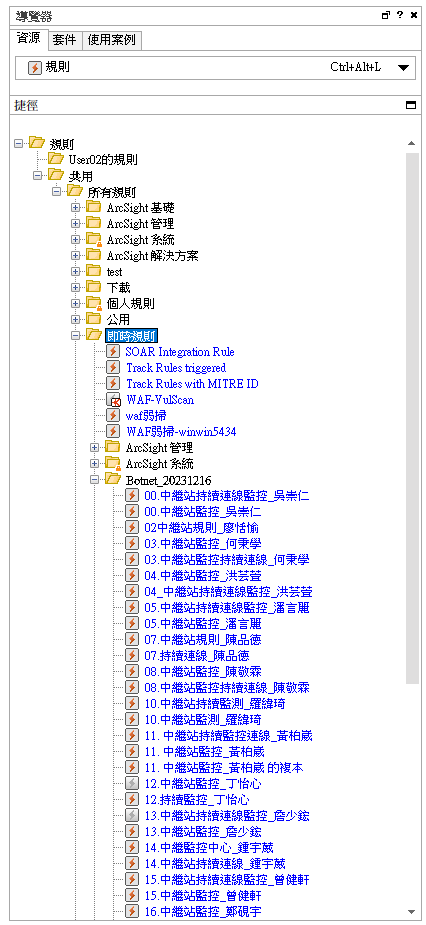Expand the first ArcSight 管理 folder under 所有規則

click(x=76, y=223)
